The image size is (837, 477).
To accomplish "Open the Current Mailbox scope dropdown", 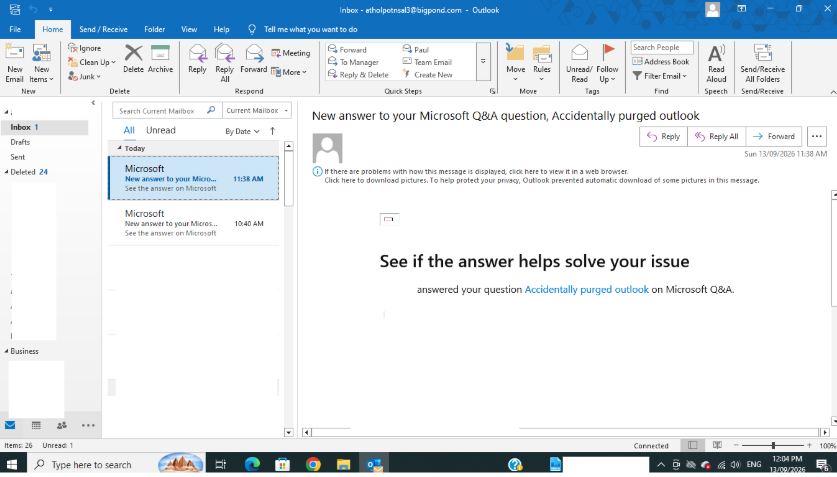I will click(x=257, y=110).
